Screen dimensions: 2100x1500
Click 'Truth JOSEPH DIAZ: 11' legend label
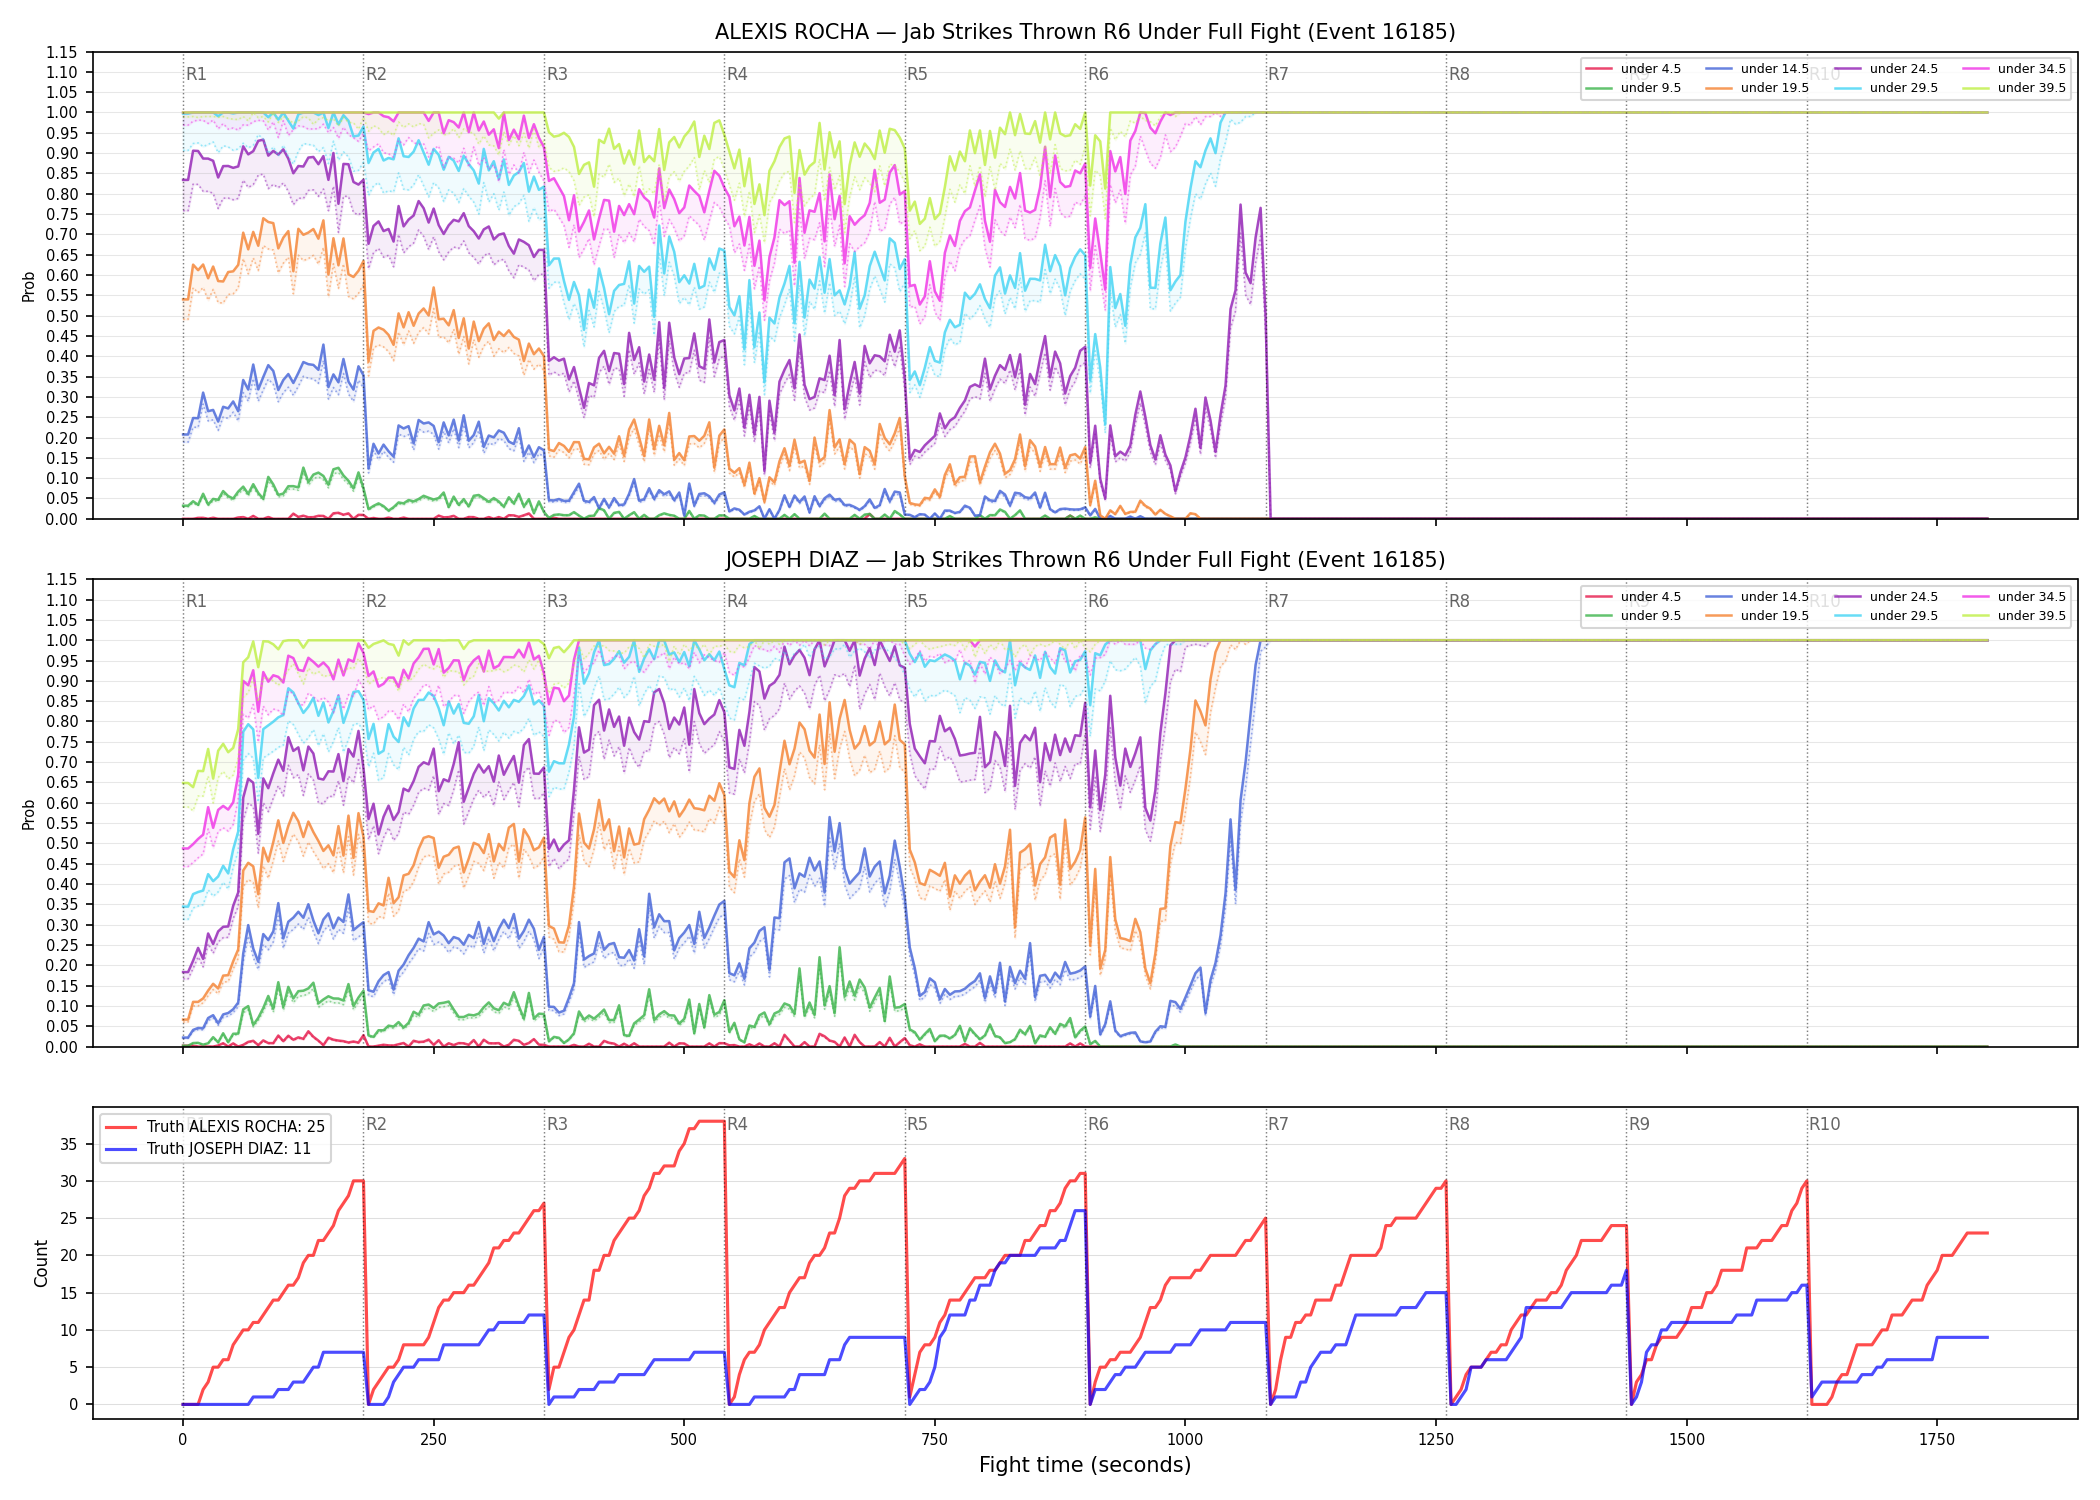coord(229,1149)
